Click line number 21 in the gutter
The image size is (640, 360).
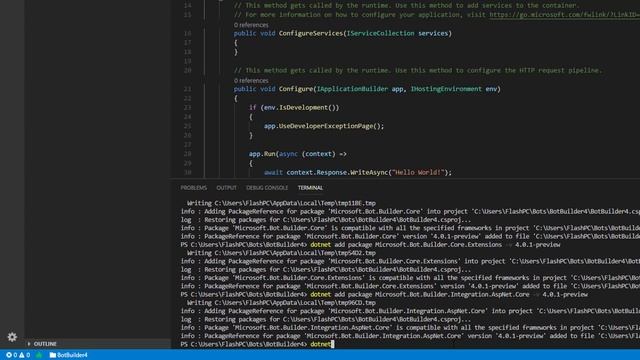[187, 89]
